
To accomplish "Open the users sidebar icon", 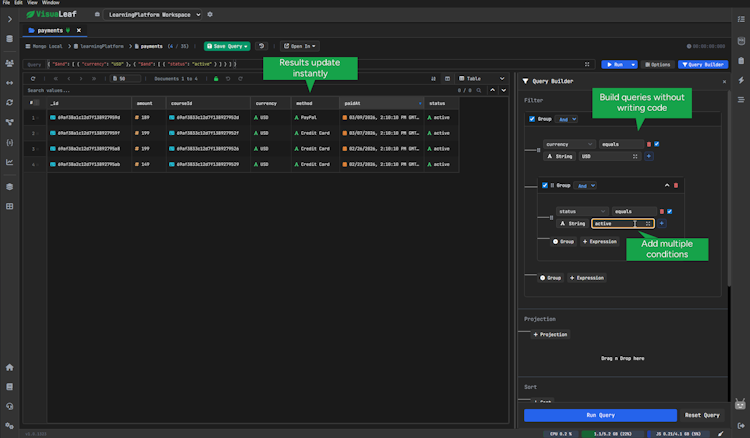I will 10,63.
